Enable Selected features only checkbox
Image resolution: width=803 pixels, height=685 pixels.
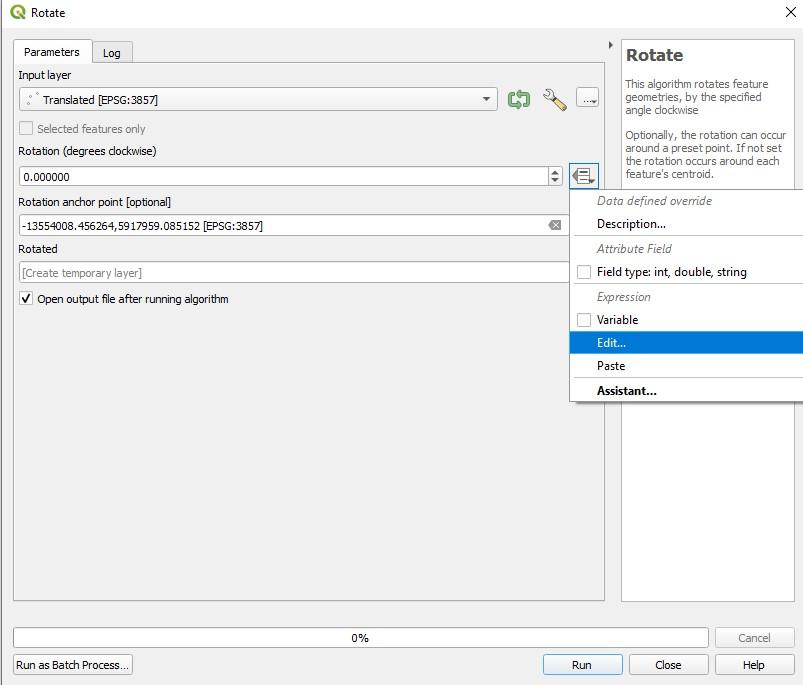point(26,128)
